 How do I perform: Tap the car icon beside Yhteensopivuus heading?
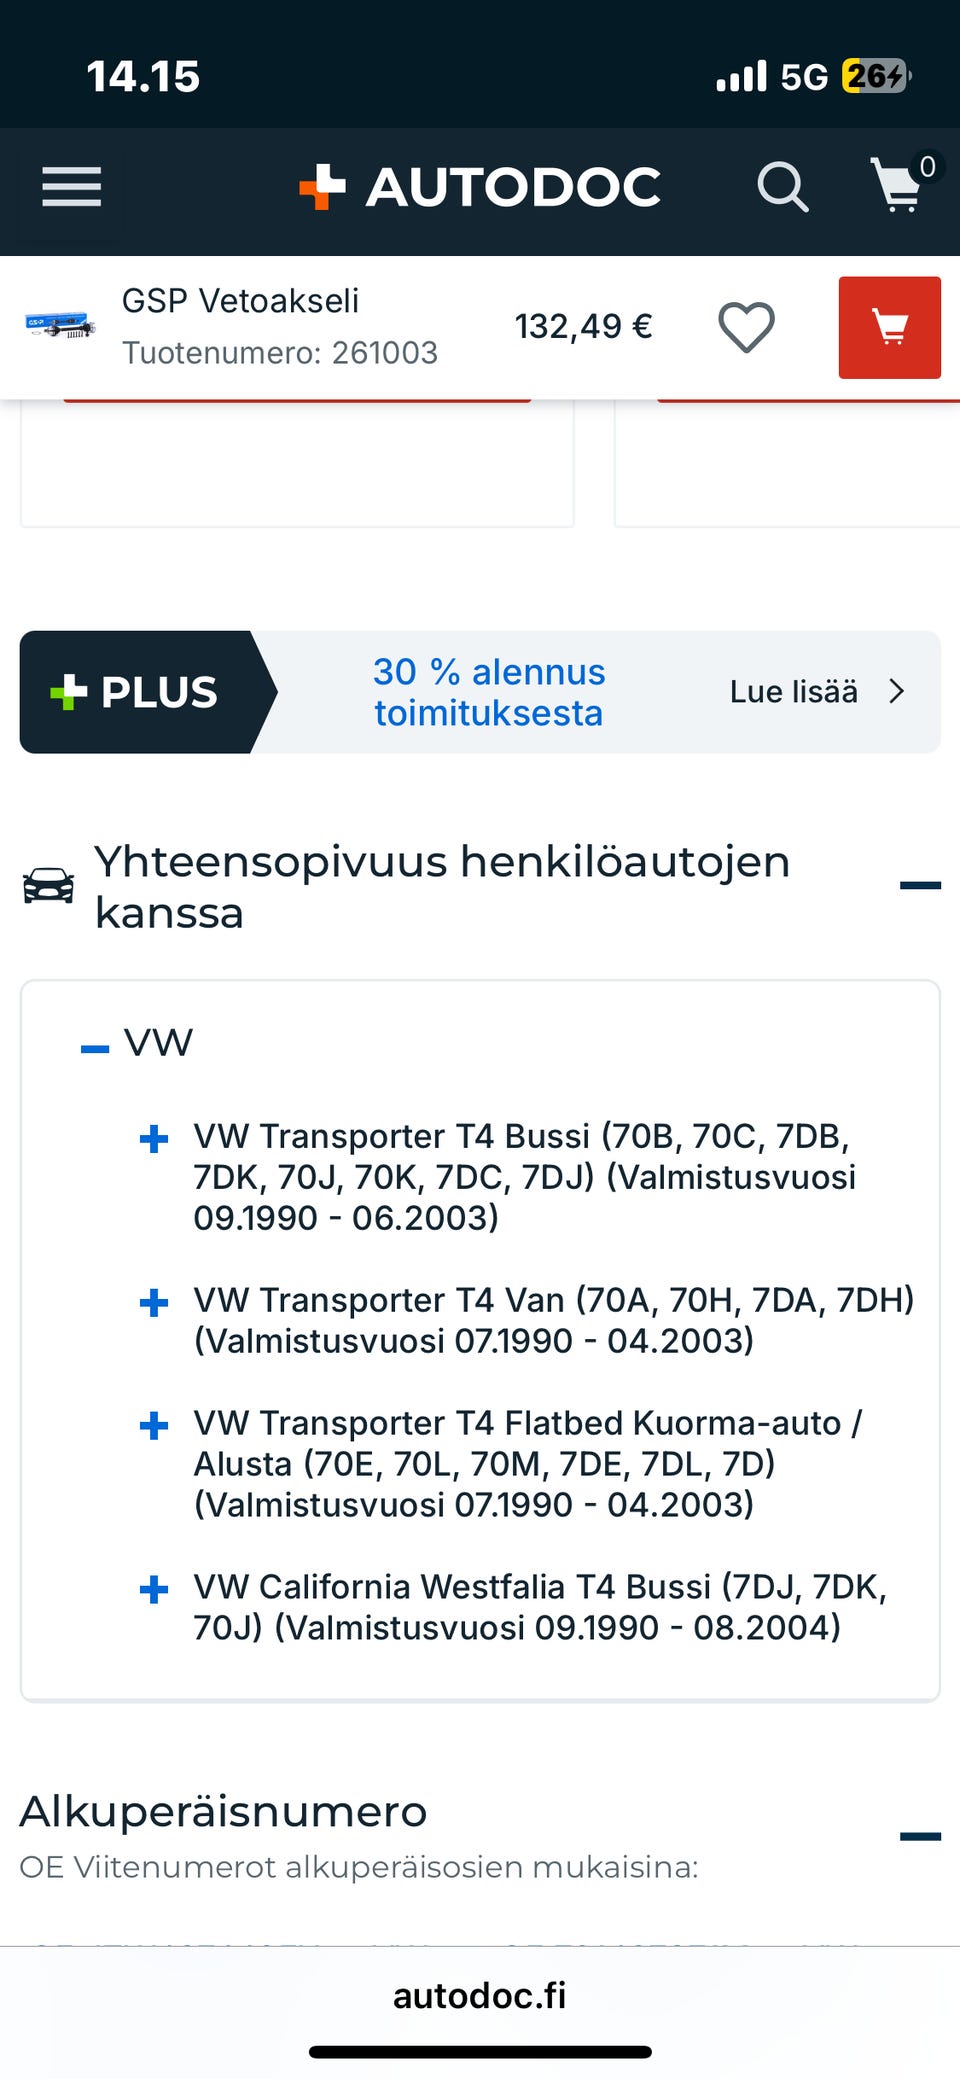pyautogui.click(x=49, y=886)
